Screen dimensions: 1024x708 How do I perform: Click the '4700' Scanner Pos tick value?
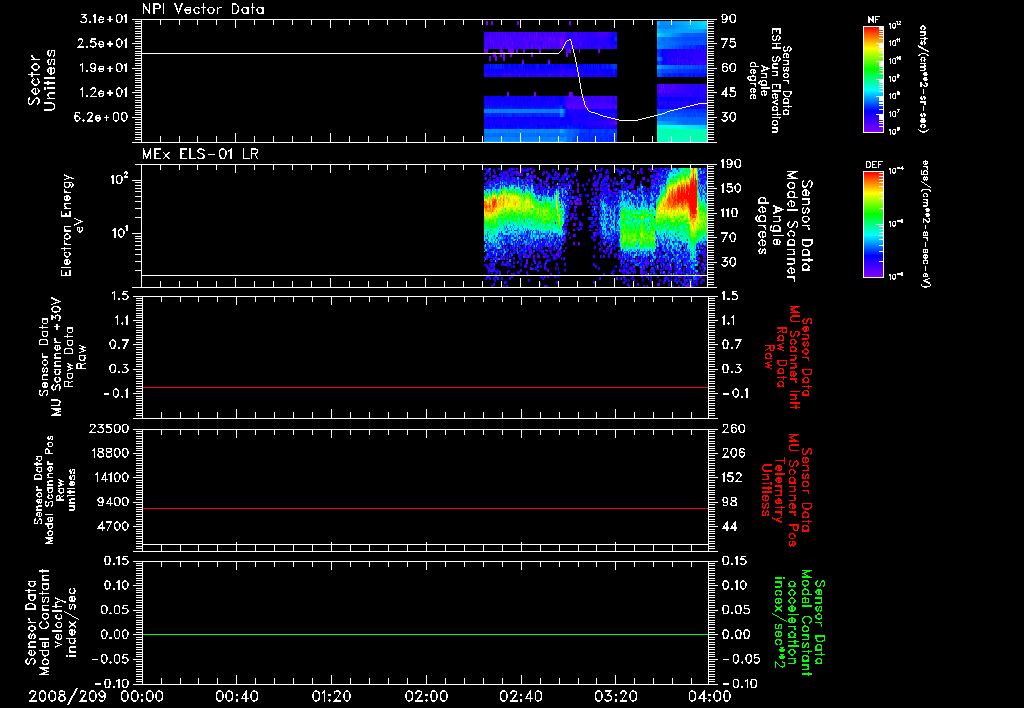113,526
